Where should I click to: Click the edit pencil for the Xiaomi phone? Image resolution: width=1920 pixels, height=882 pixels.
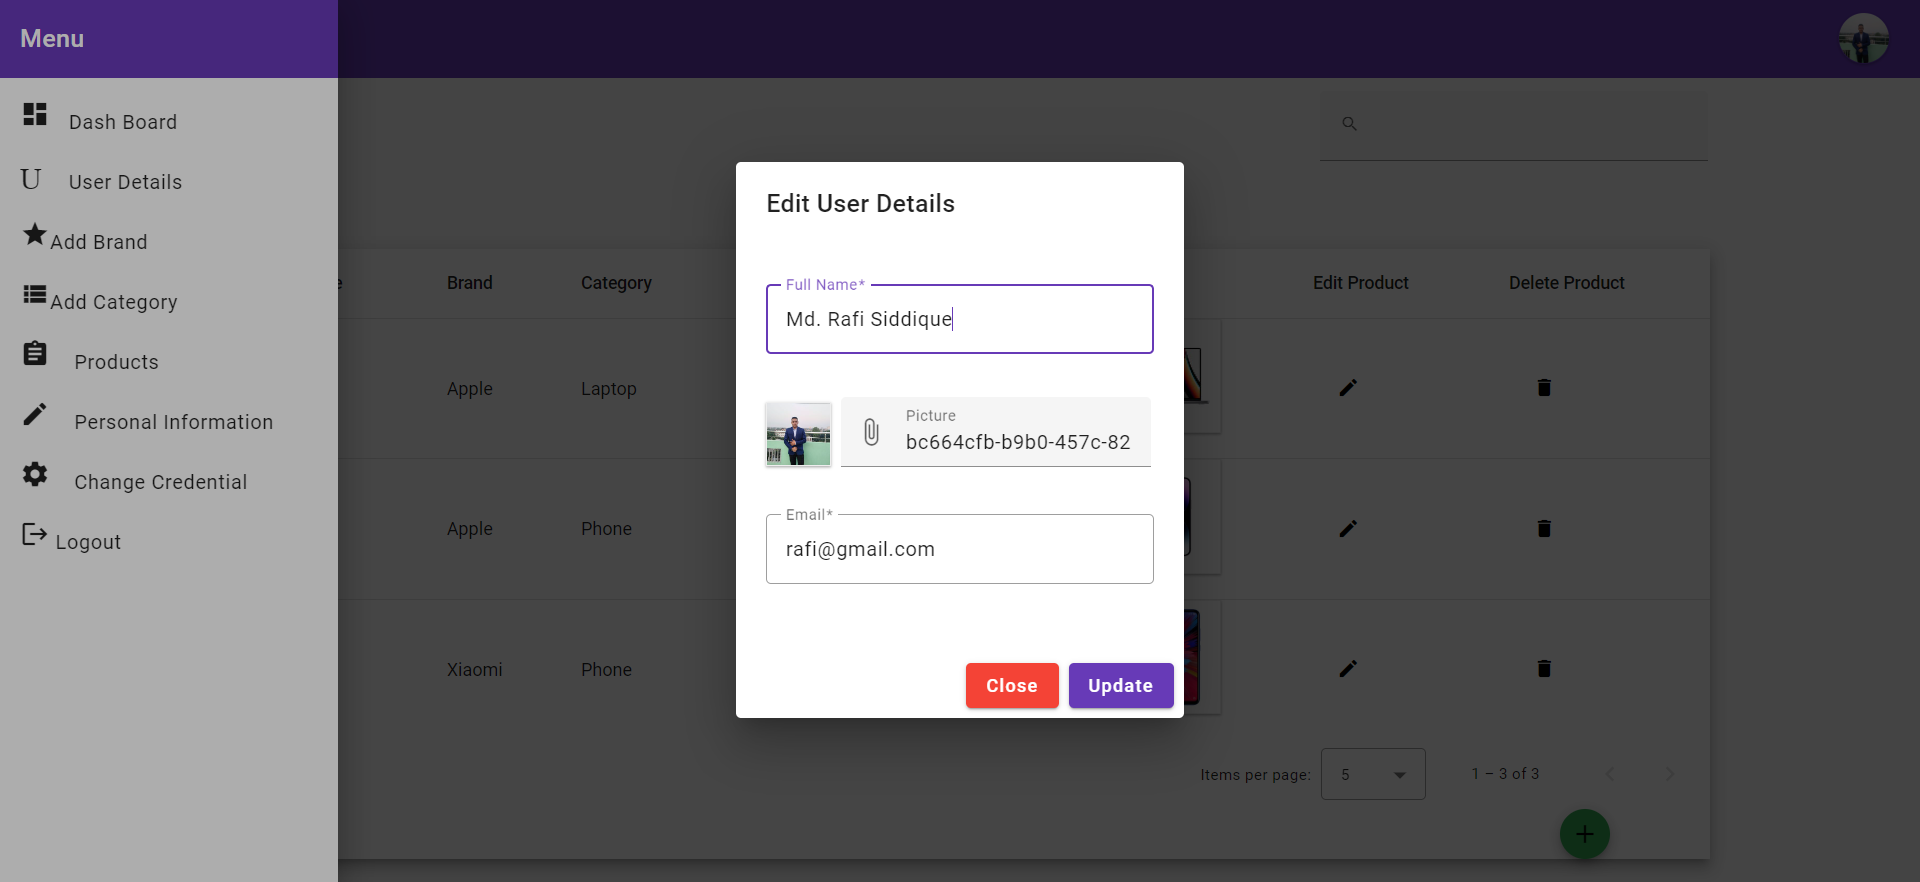coord(1347,669)
